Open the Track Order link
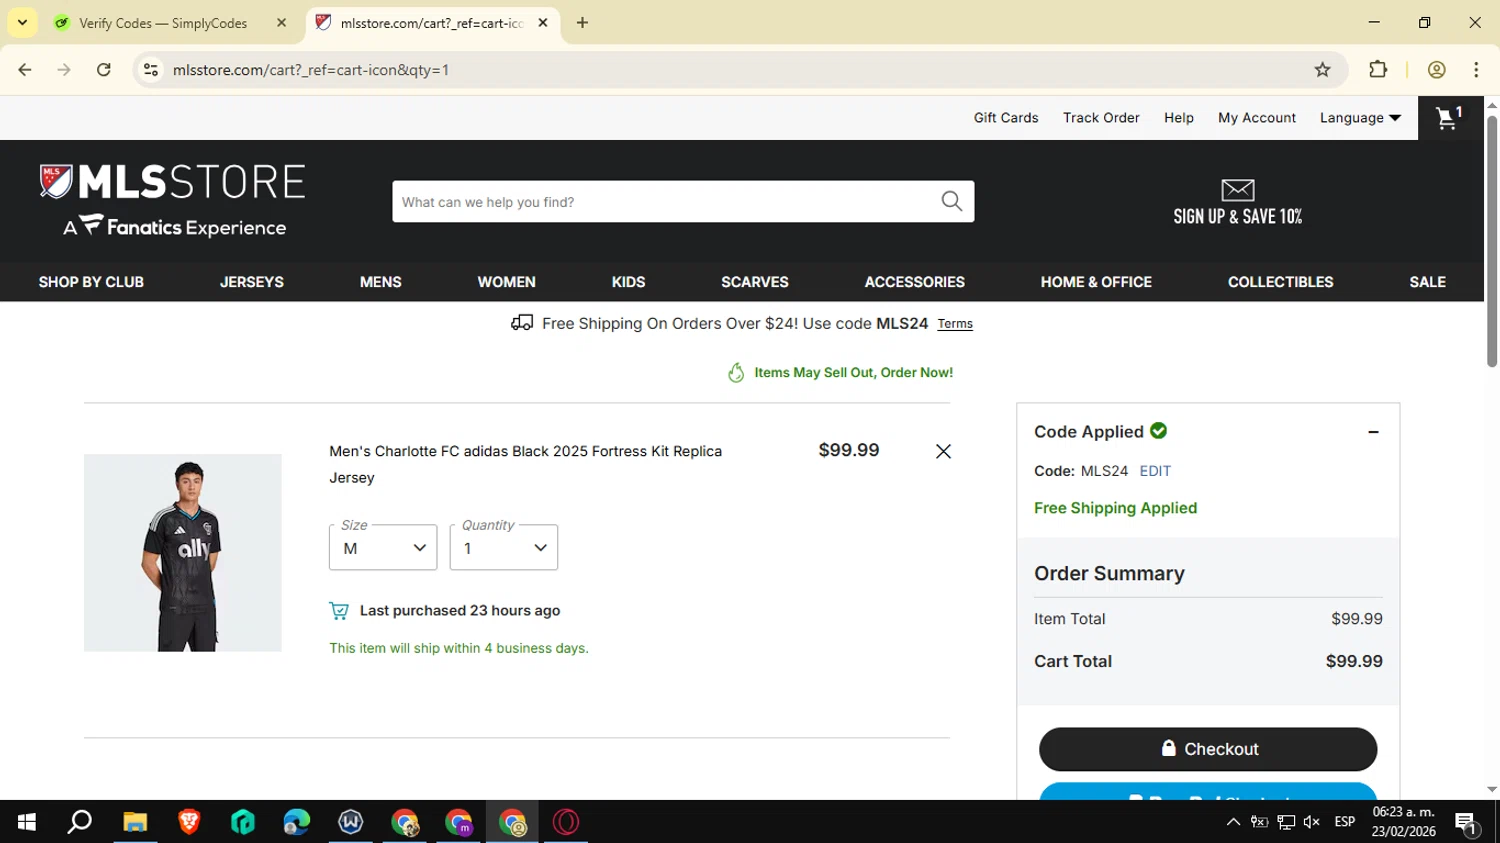Screen dimensions: 1500x843 point(1101,118)
